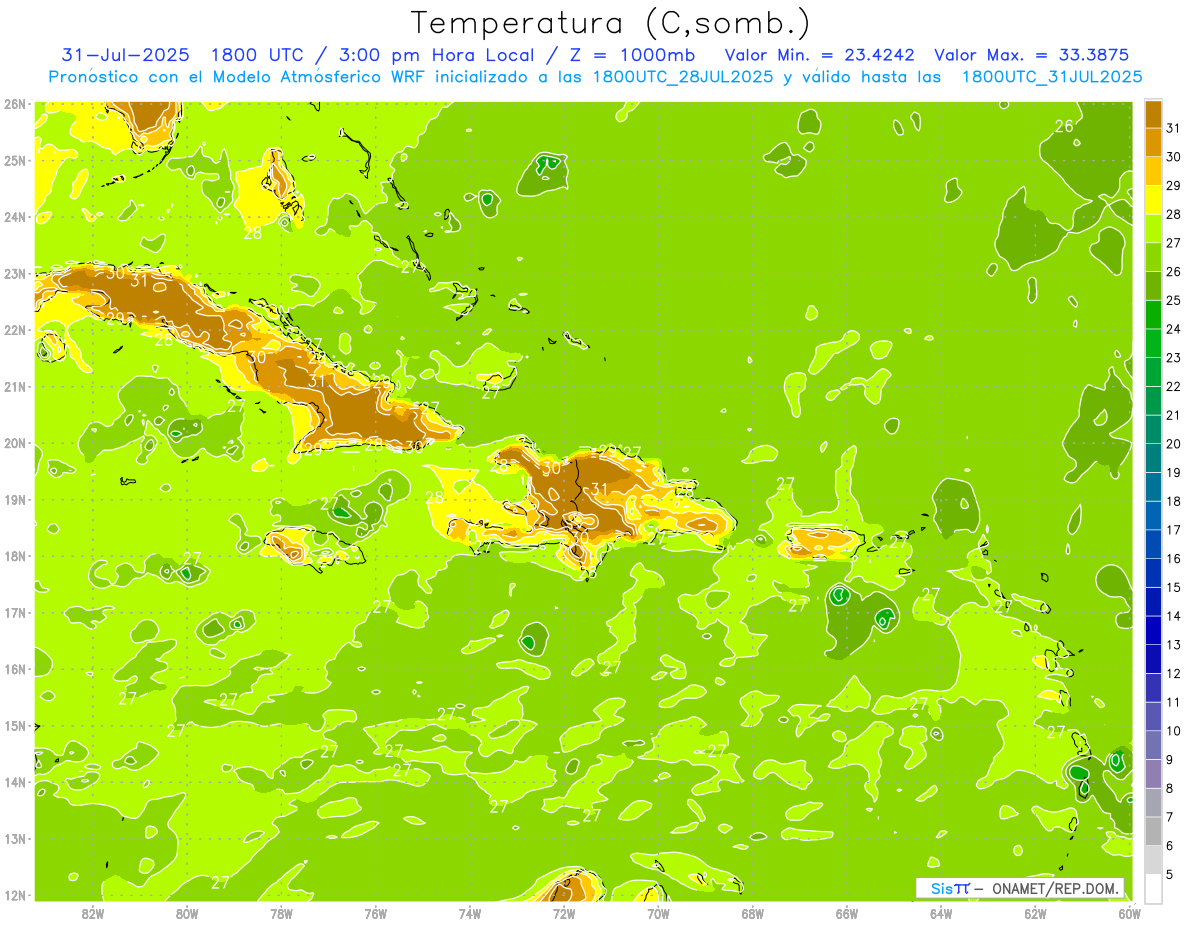Screen dimensions: 1200x927
Task: Pick legend swatch between 29 and 30
Action: (x=1153, y=171)
